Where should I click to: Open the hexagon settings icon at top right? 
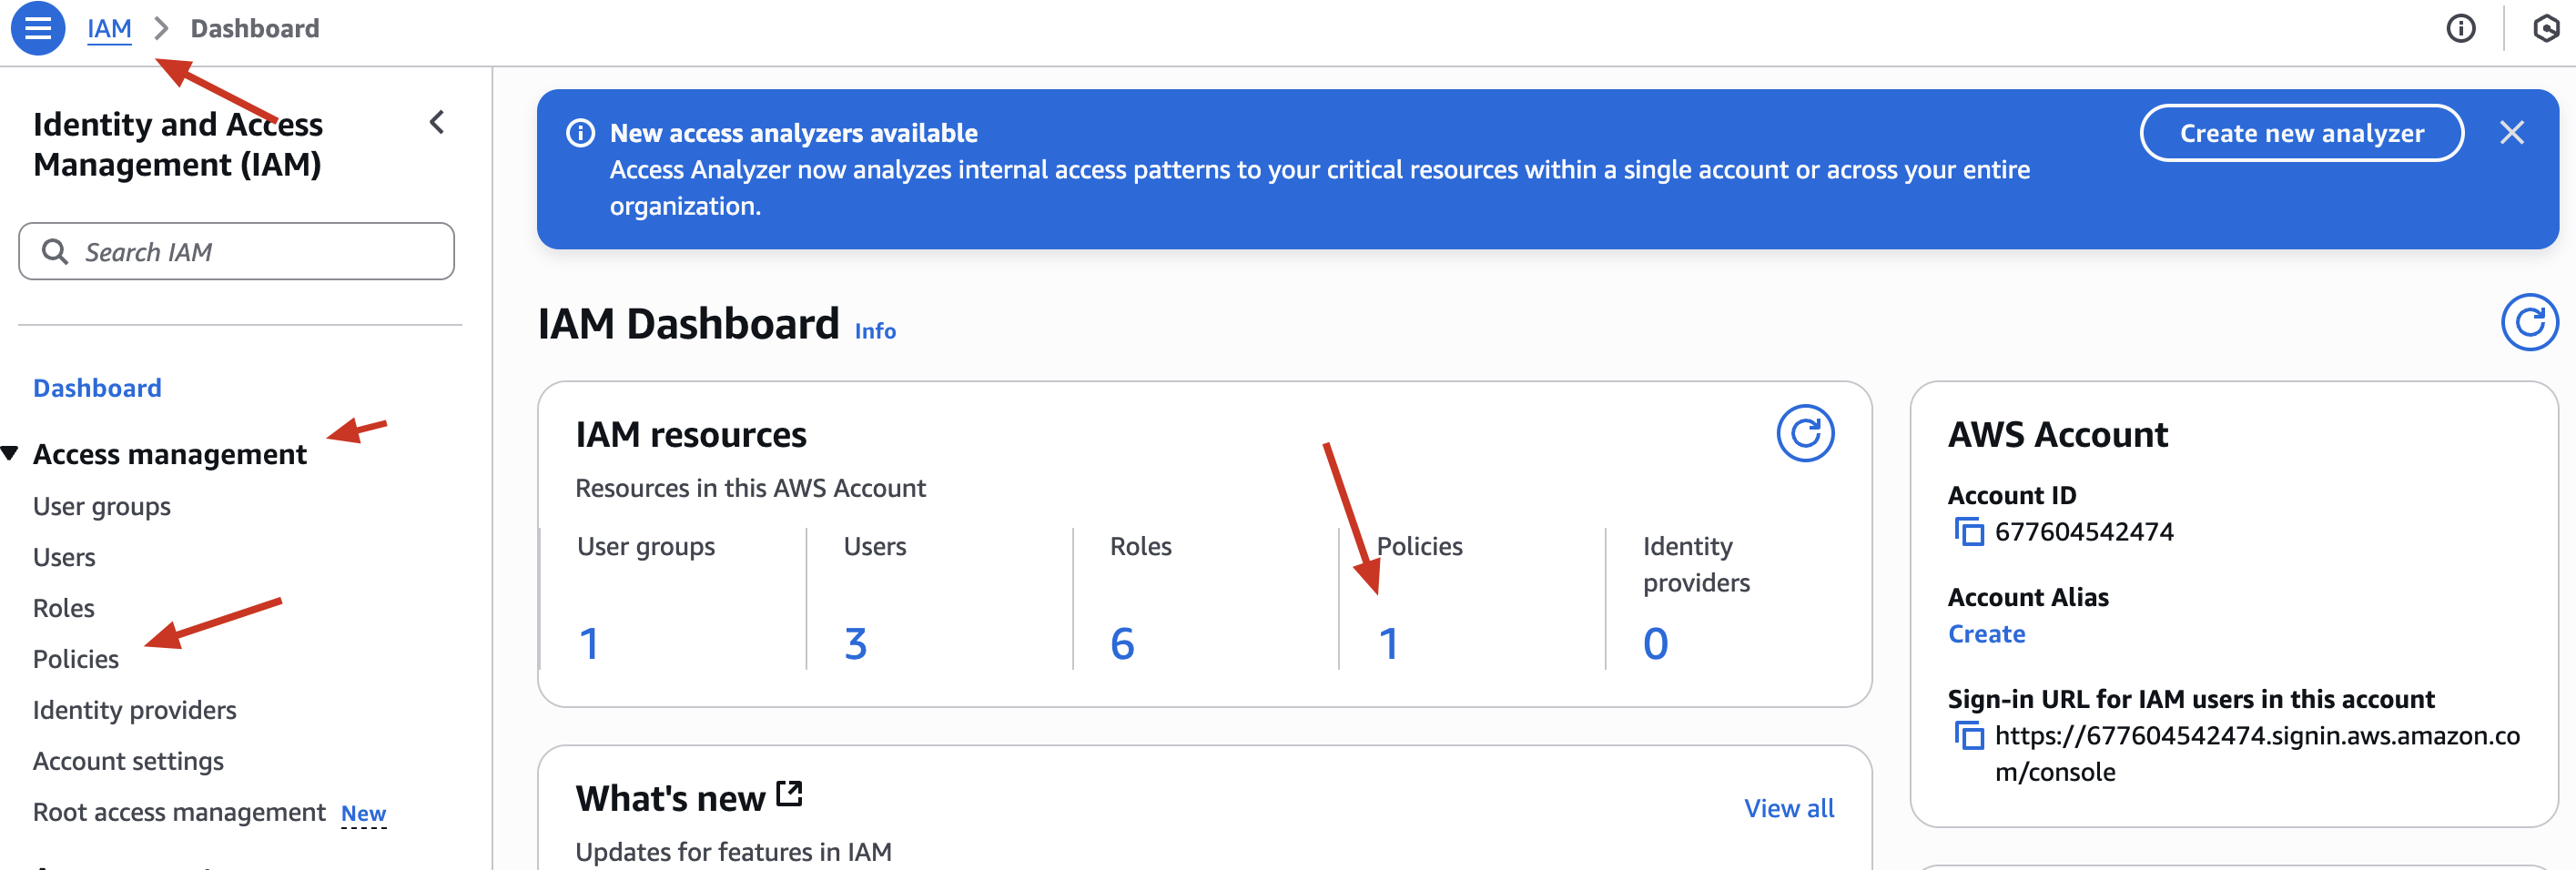pos(2546,28)
